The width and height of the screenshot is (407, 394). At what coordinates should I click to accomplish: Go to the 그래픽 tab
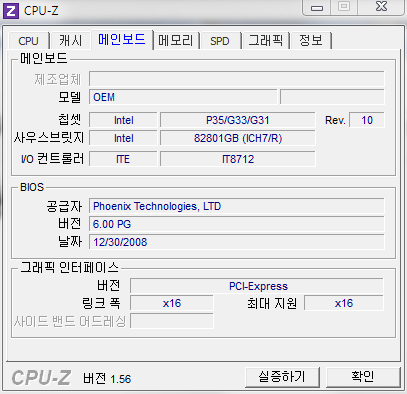point(265,41)
